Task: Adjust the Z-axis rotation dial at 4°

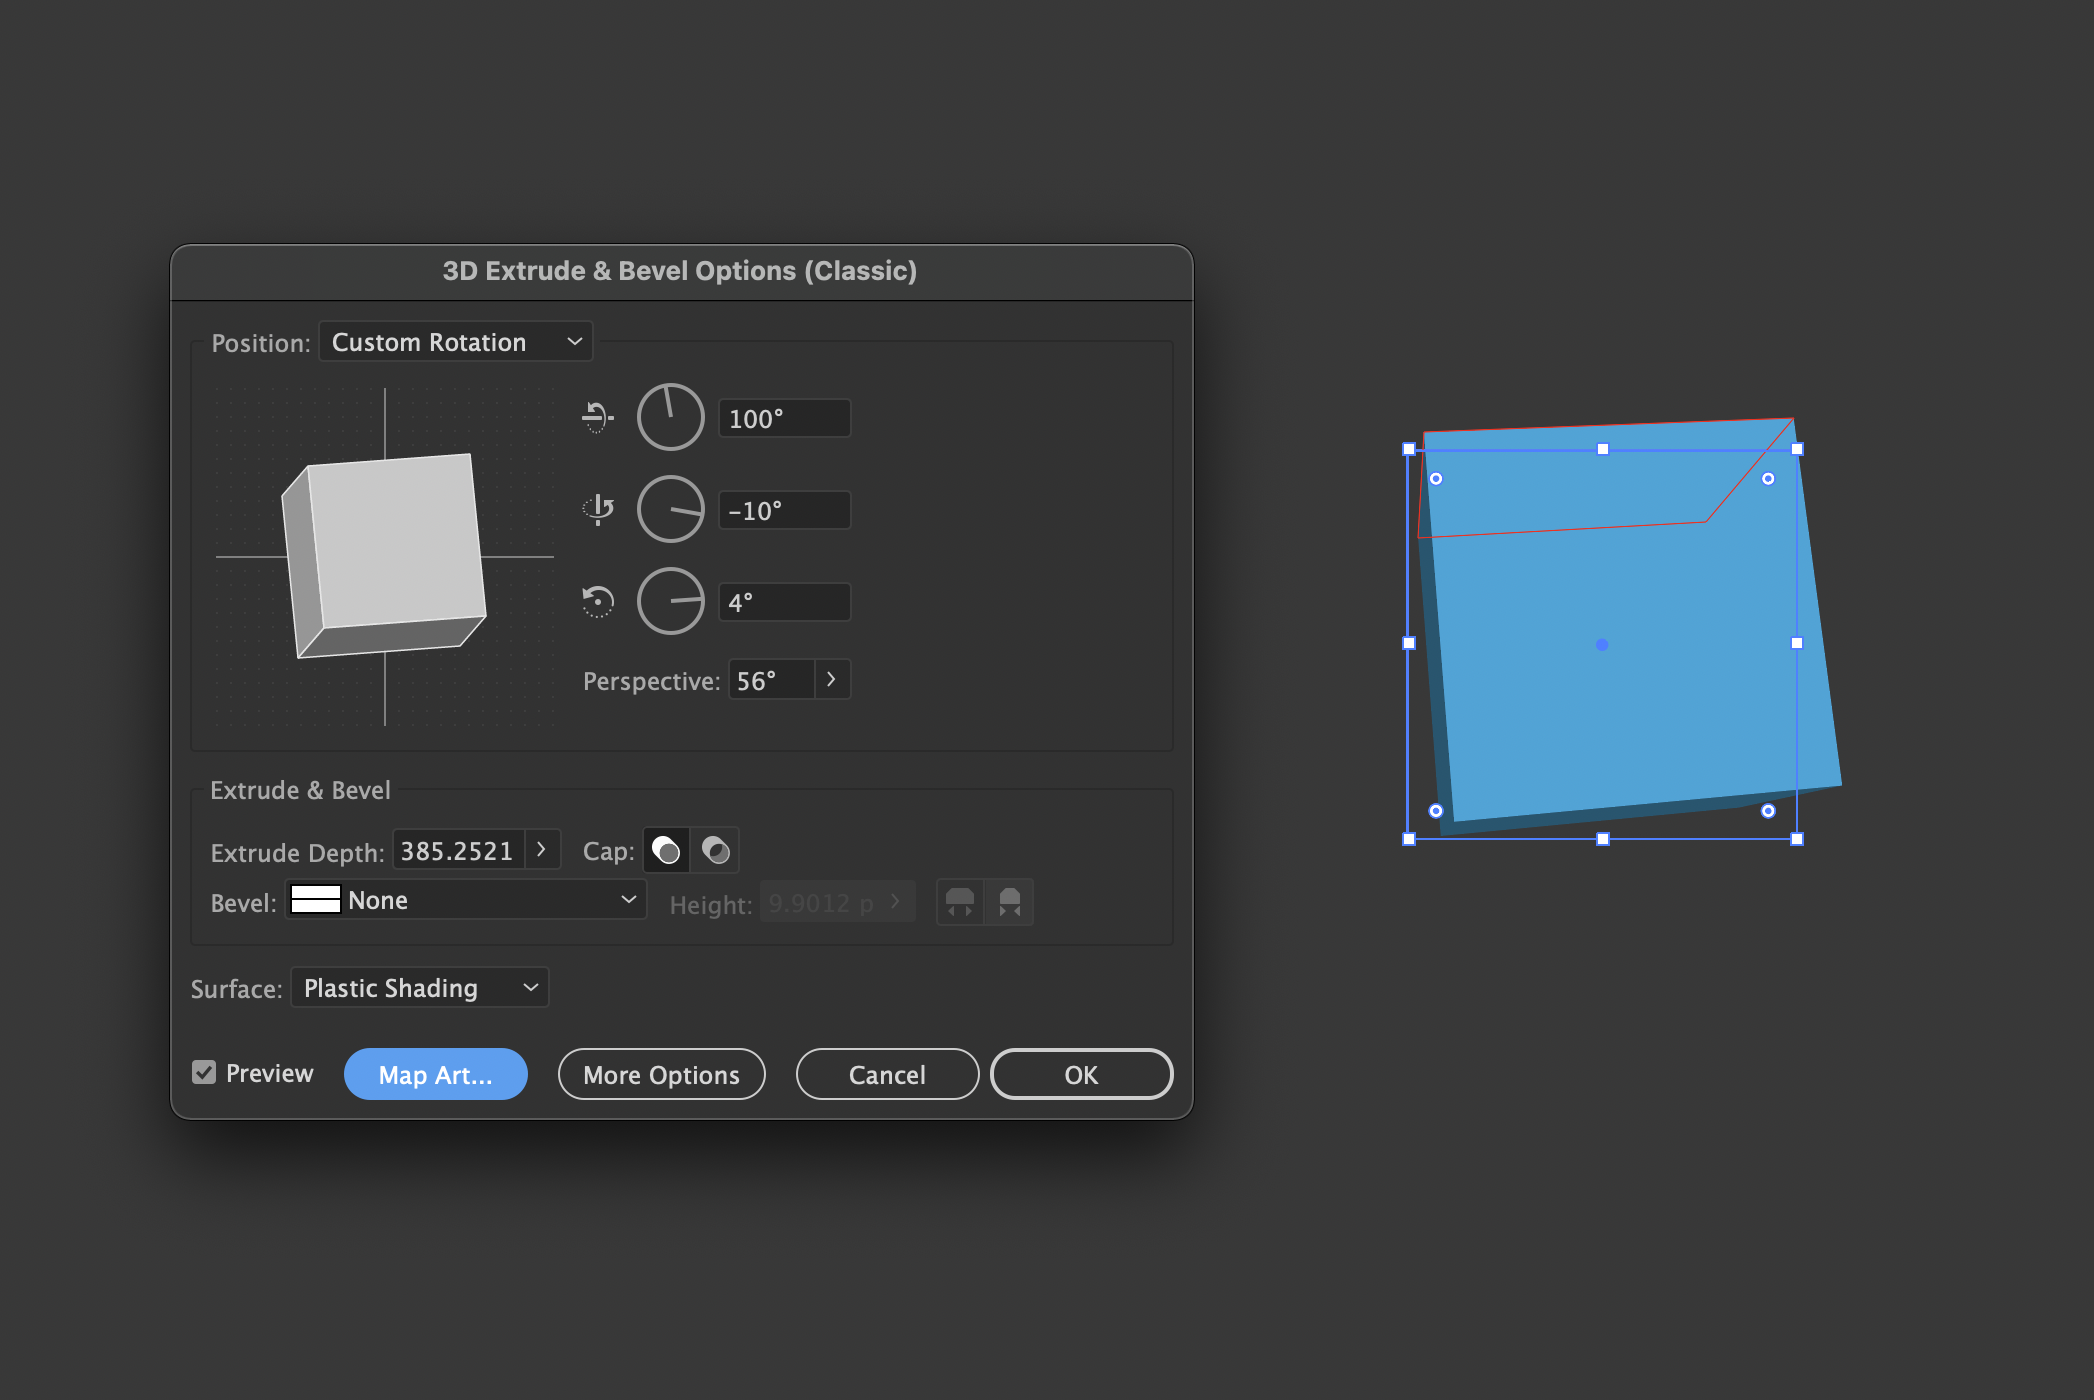Action: pyautogui.click(x=671, y=601)
